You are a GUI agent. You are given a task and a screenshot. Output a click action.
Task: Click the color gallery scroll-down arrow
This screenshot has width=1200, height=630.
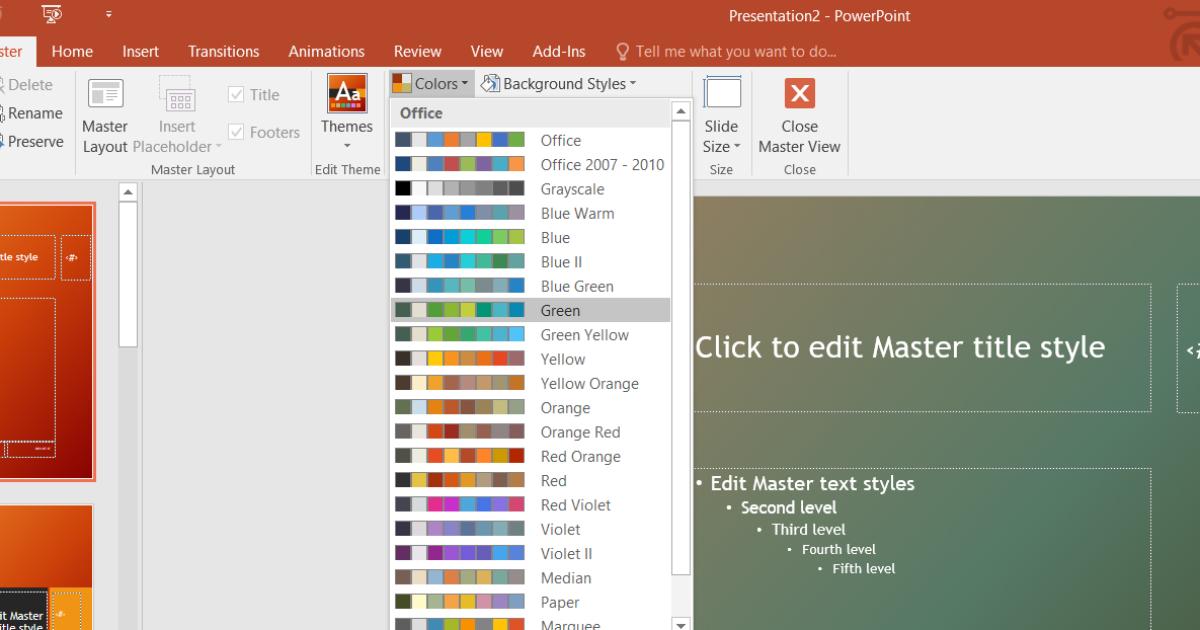[x=680, y=622]
